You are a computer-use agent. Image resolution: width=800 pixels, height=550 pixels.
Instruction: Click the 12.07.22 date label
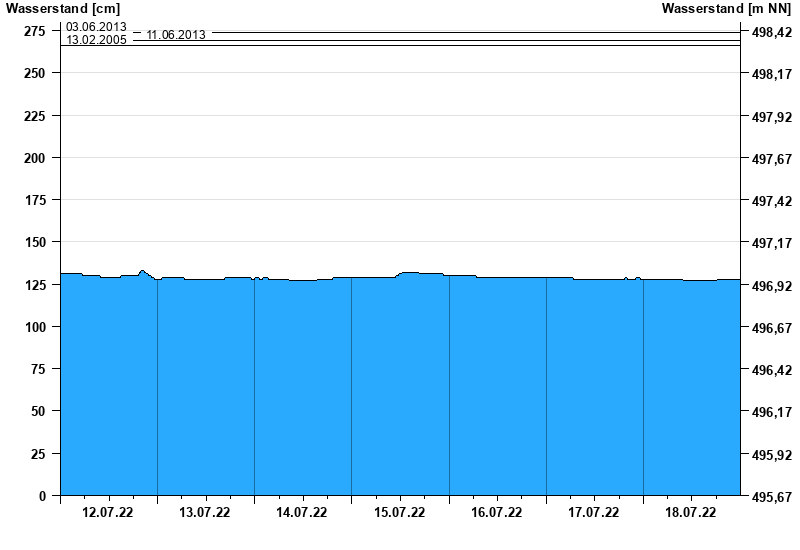point(108,513)
